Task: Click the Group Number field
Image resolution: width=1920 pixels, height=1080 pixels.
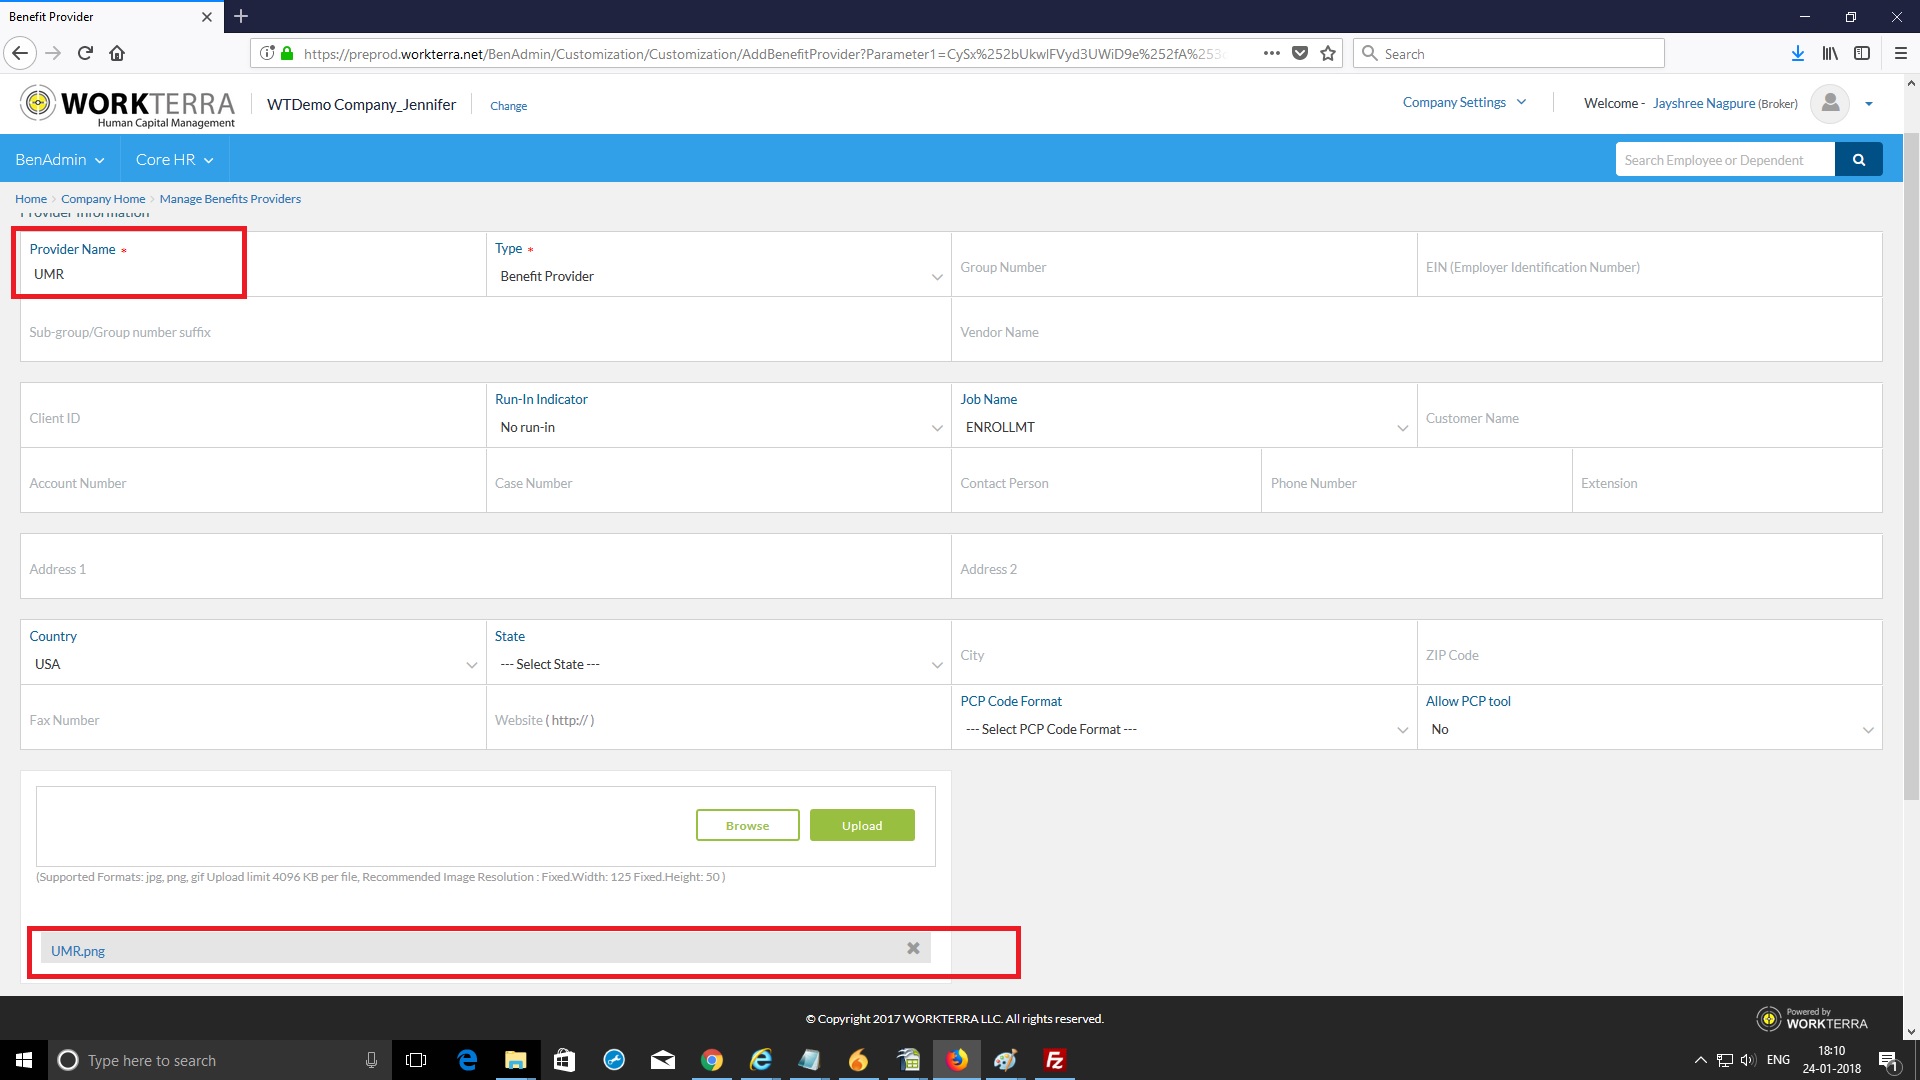Action: [x=1184, y=265]
